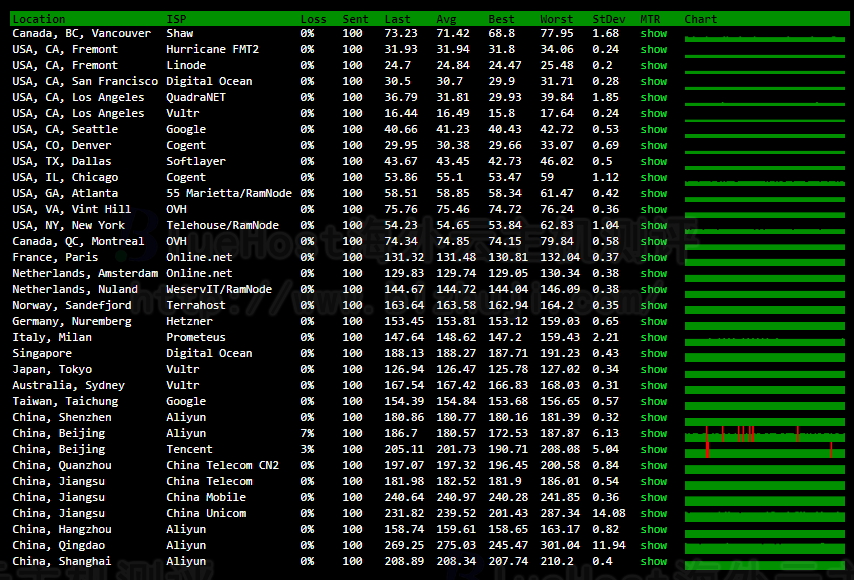Click the Sent column header

(x=355, y=19)
